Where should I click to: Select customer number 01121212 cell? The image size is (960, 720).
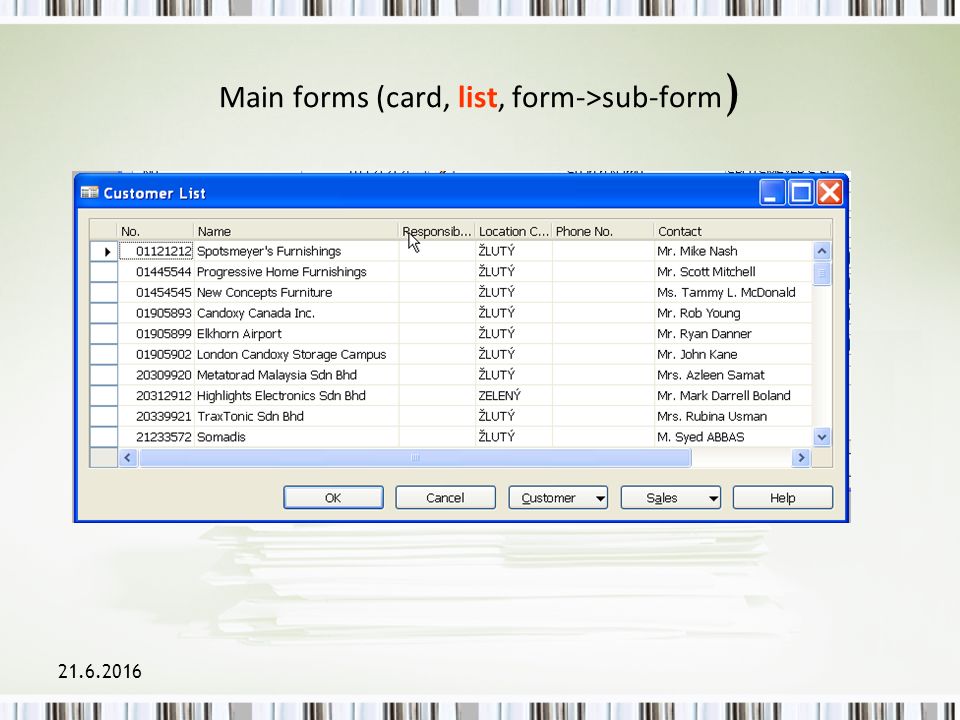156,251
